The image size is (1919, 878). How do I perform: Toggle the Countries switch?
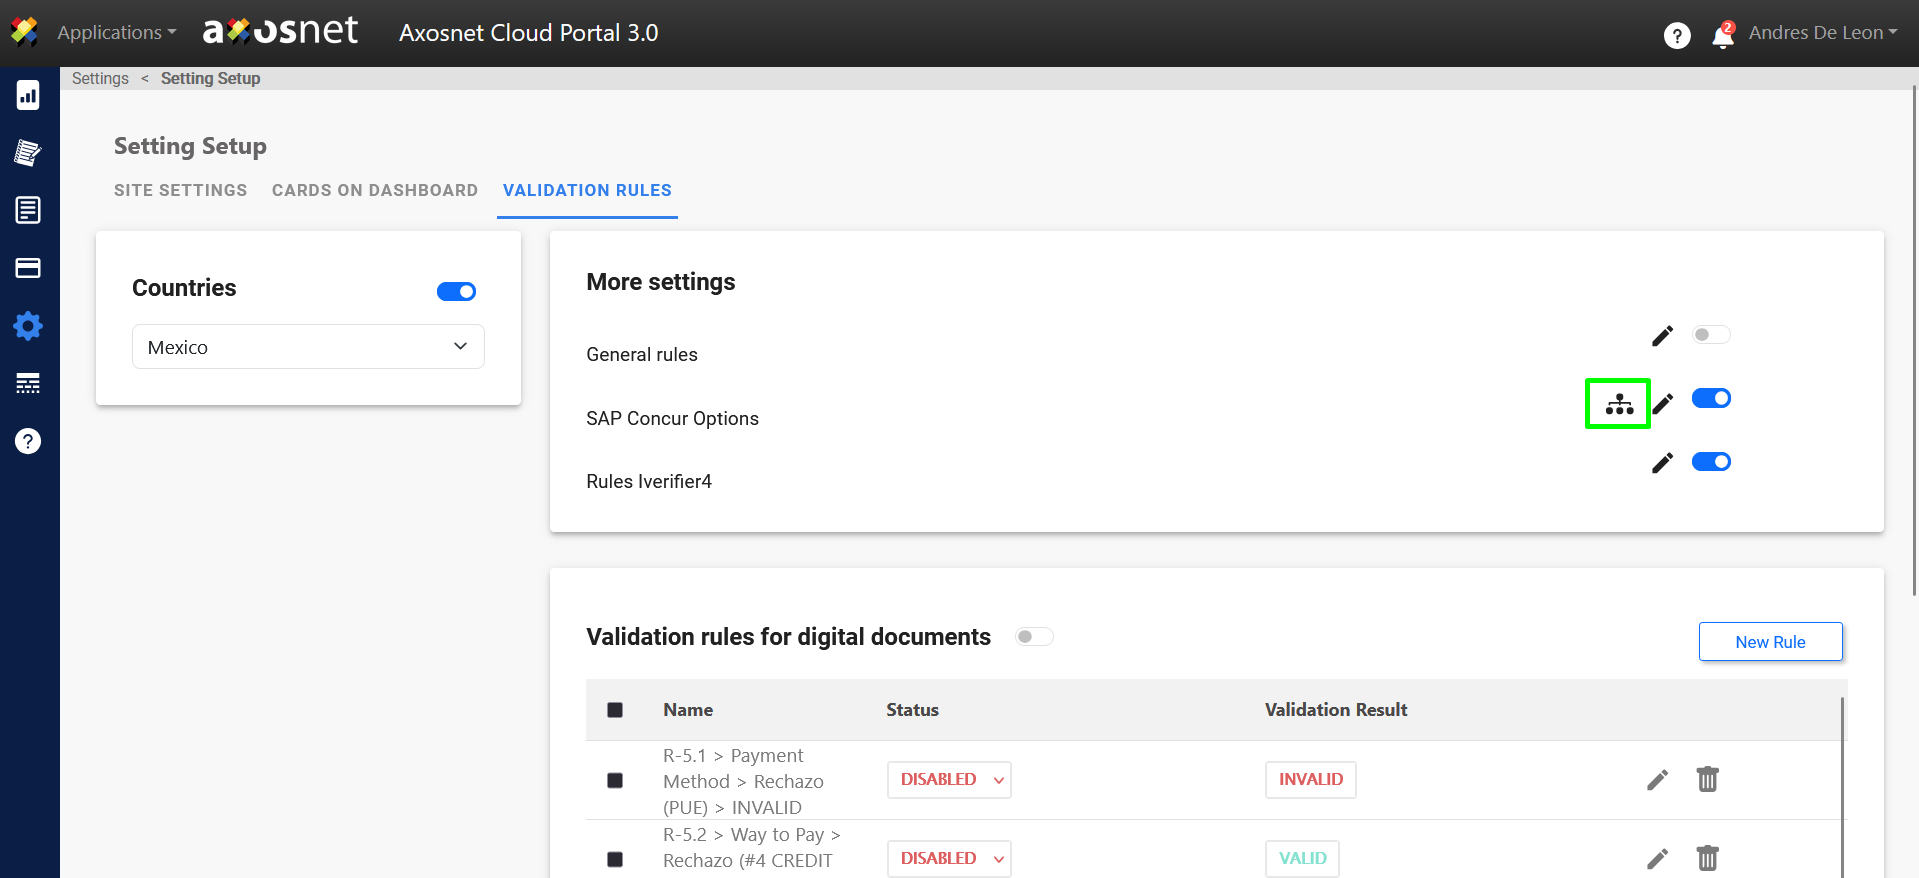(456, 291)
